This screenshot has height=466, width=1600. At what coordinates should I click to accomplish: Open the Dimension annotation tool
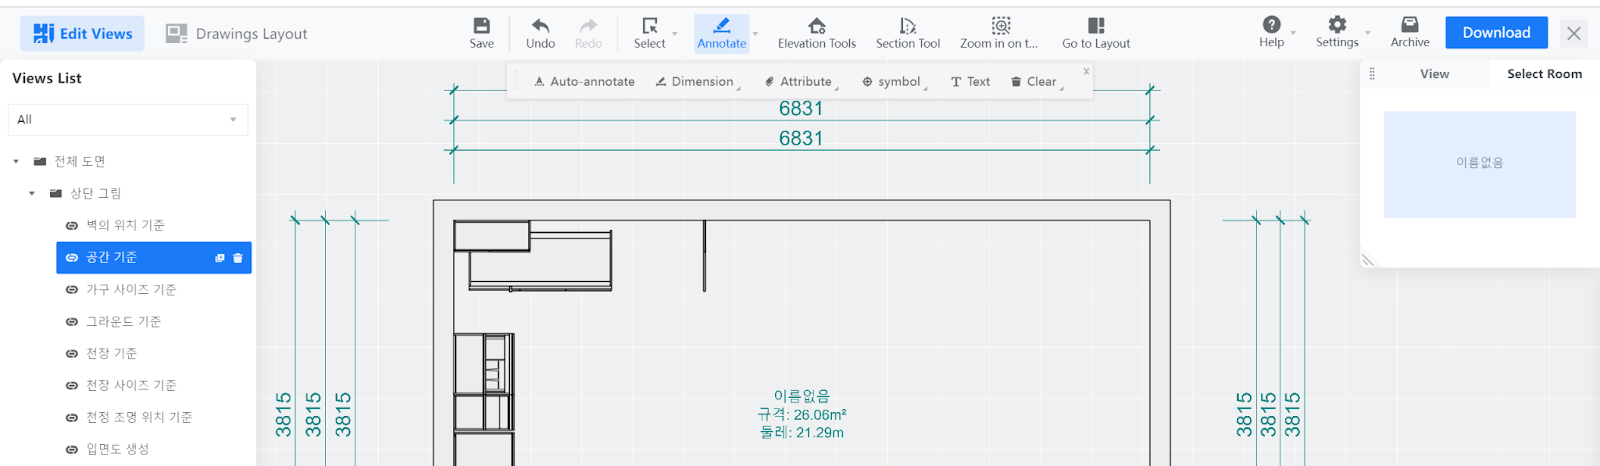(x=695, y=82)
